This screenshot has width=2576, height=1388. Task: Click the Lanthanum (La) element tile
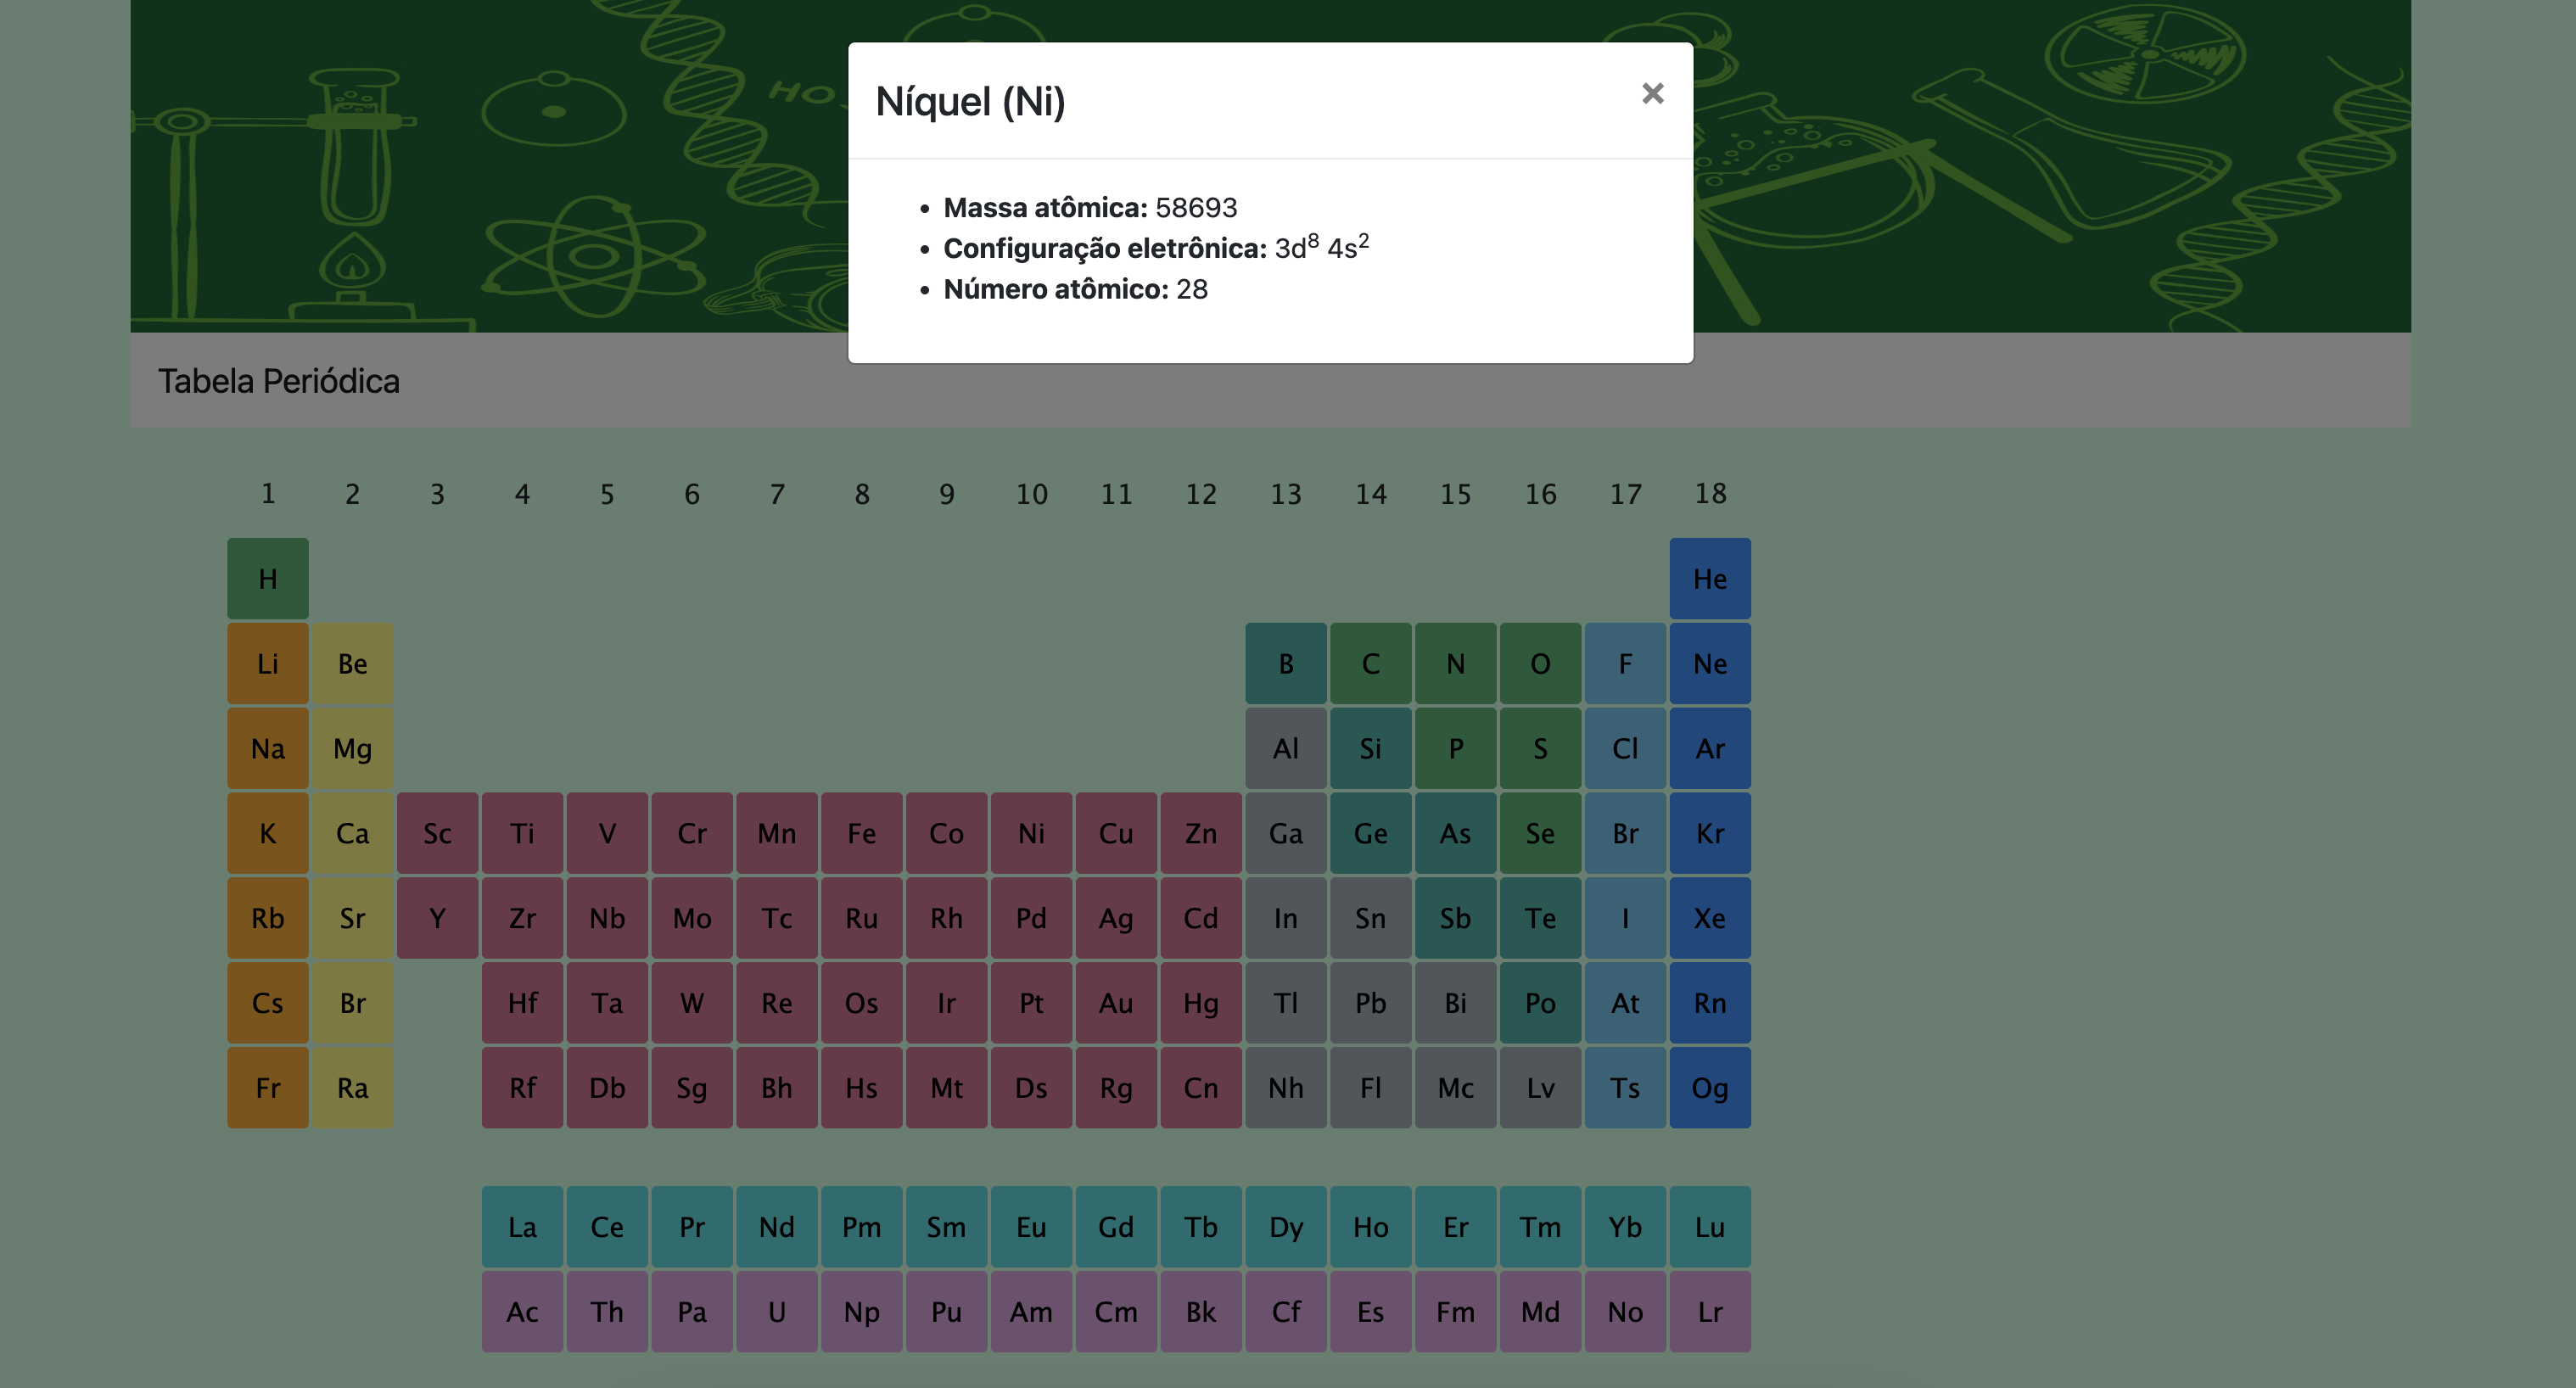click(522, 1226)
